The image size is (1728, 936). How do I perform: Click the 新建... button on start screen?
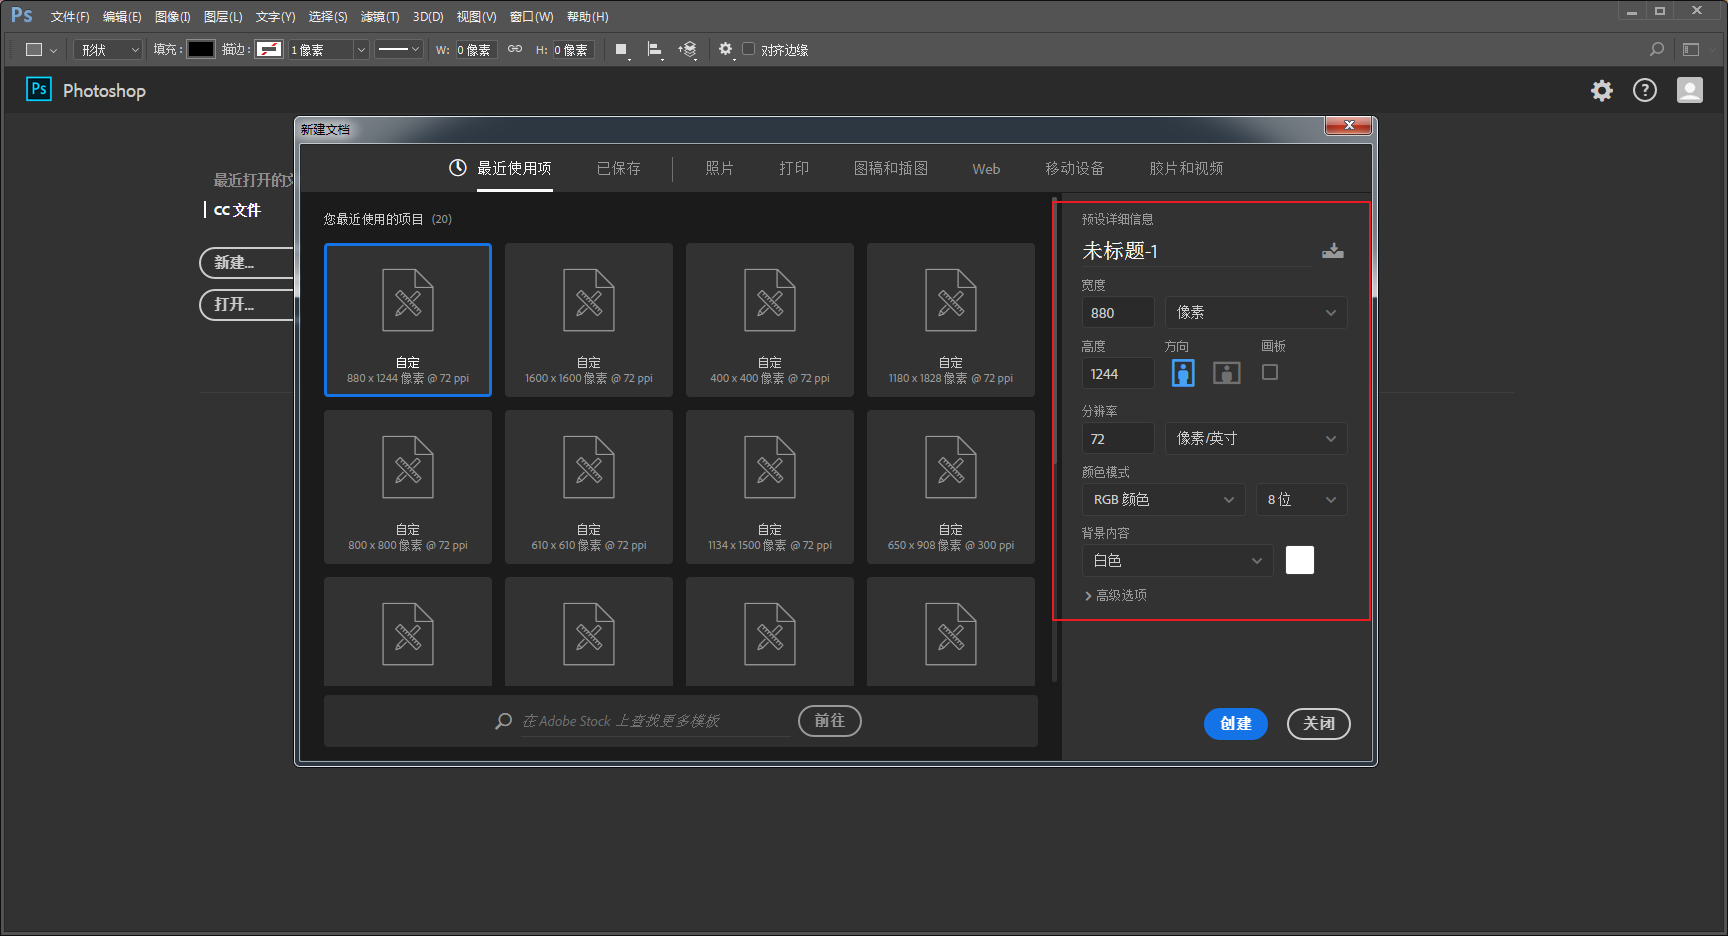coord(246,262)
